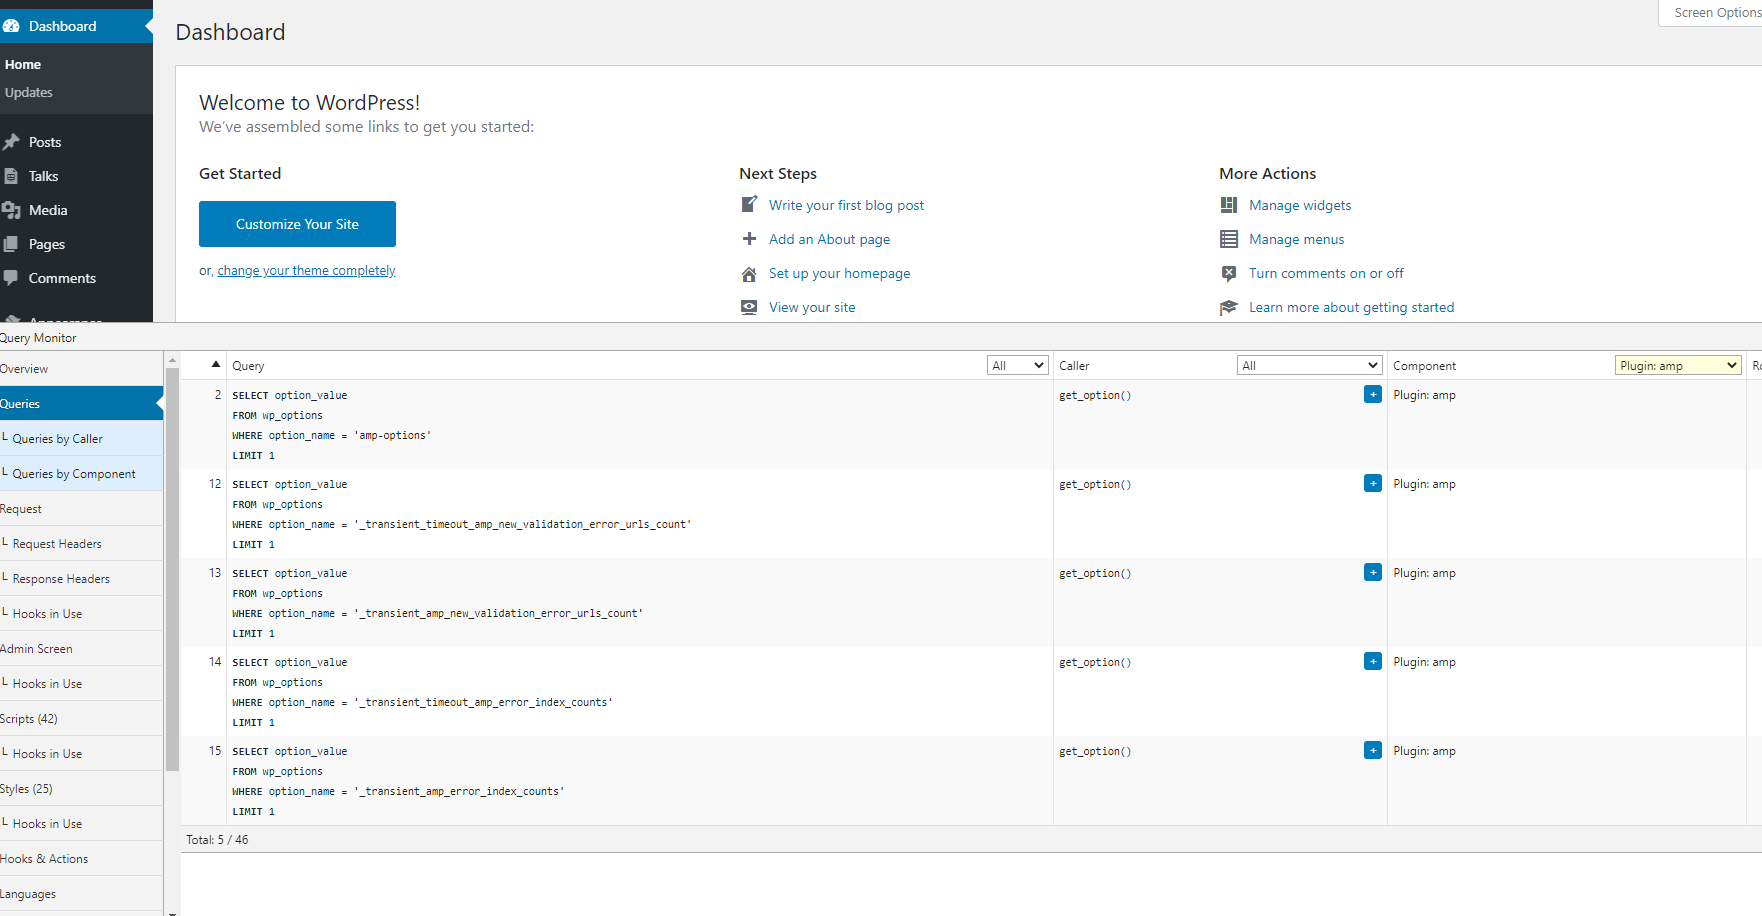Open Write your first blog post link
Image resolution: width=1762 pixels, height=916 pixels.
pyautogui.click(x=846, y=205)
